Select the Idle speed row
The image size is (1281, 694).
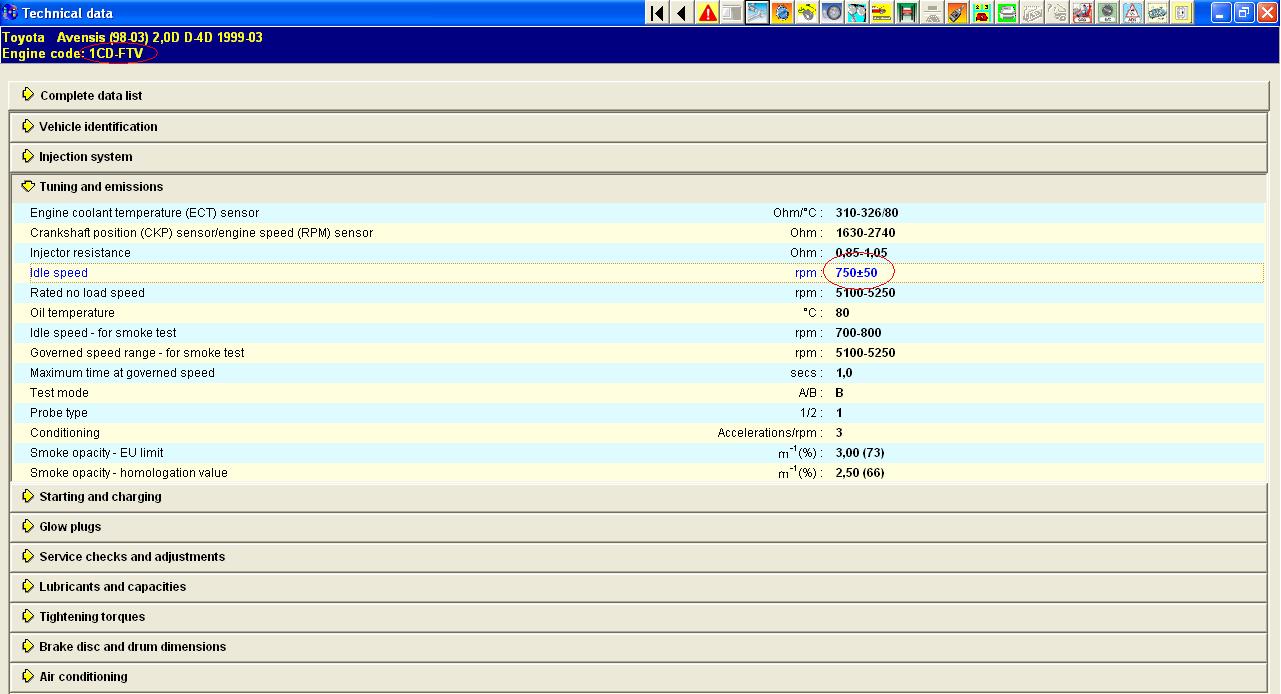point(59,273)
